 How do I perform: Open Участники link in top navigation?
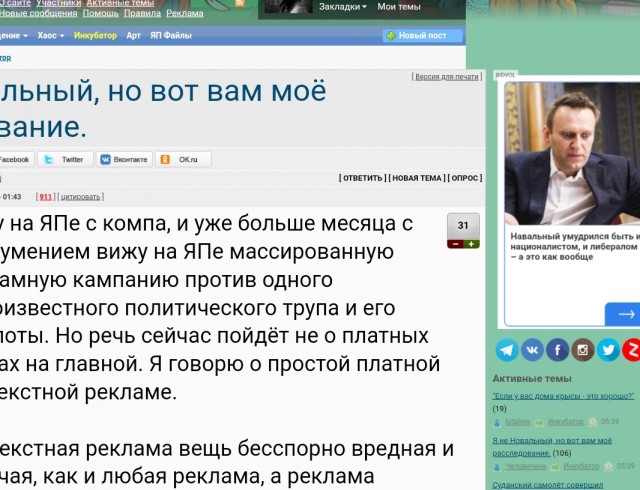[x=58, y=3]
